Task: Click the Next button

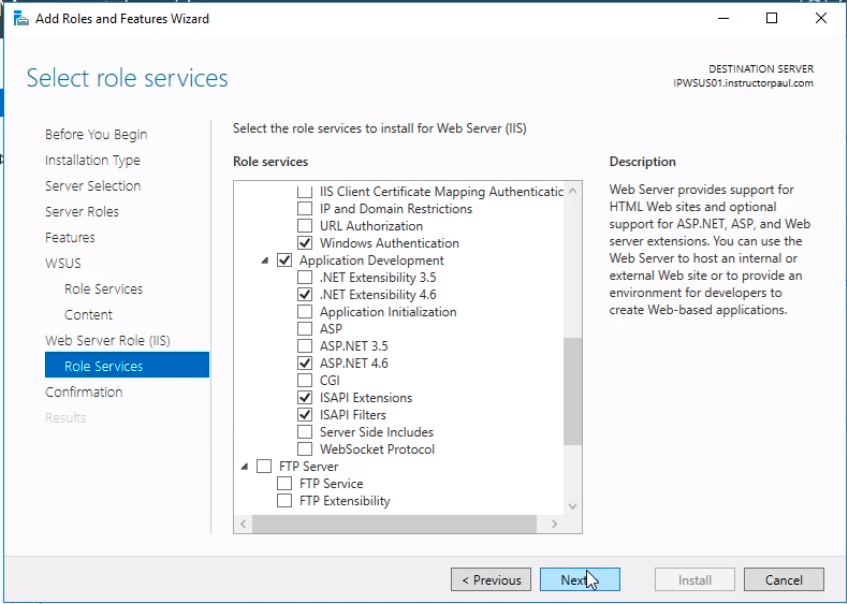Action: coord(580,580)
